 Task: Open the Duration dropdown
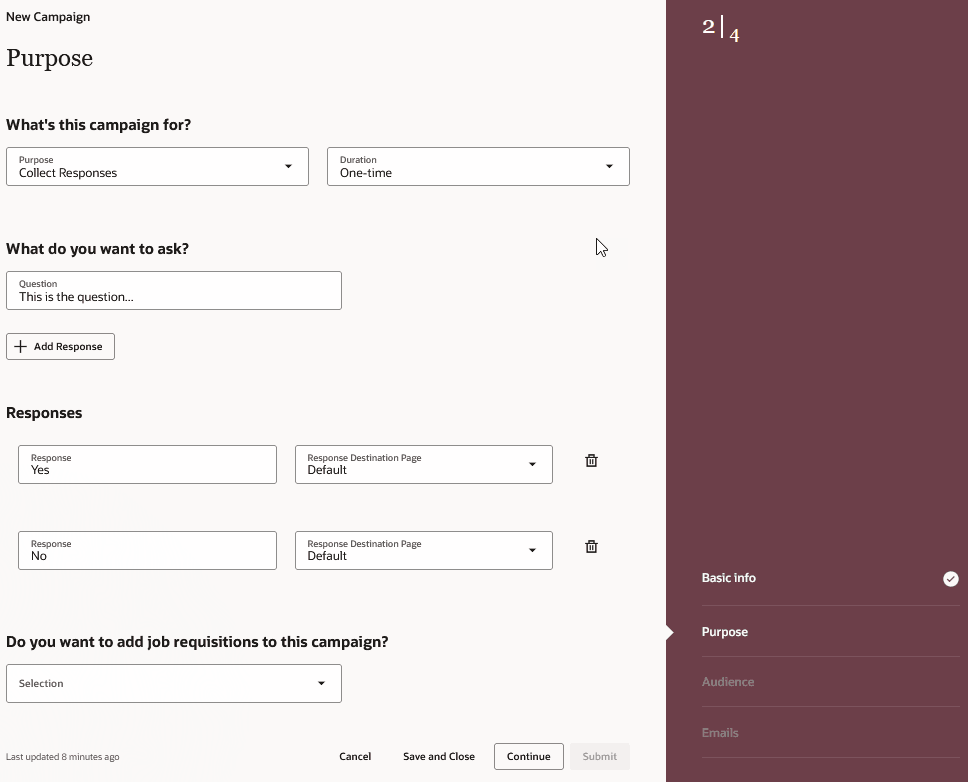[478, 167]
